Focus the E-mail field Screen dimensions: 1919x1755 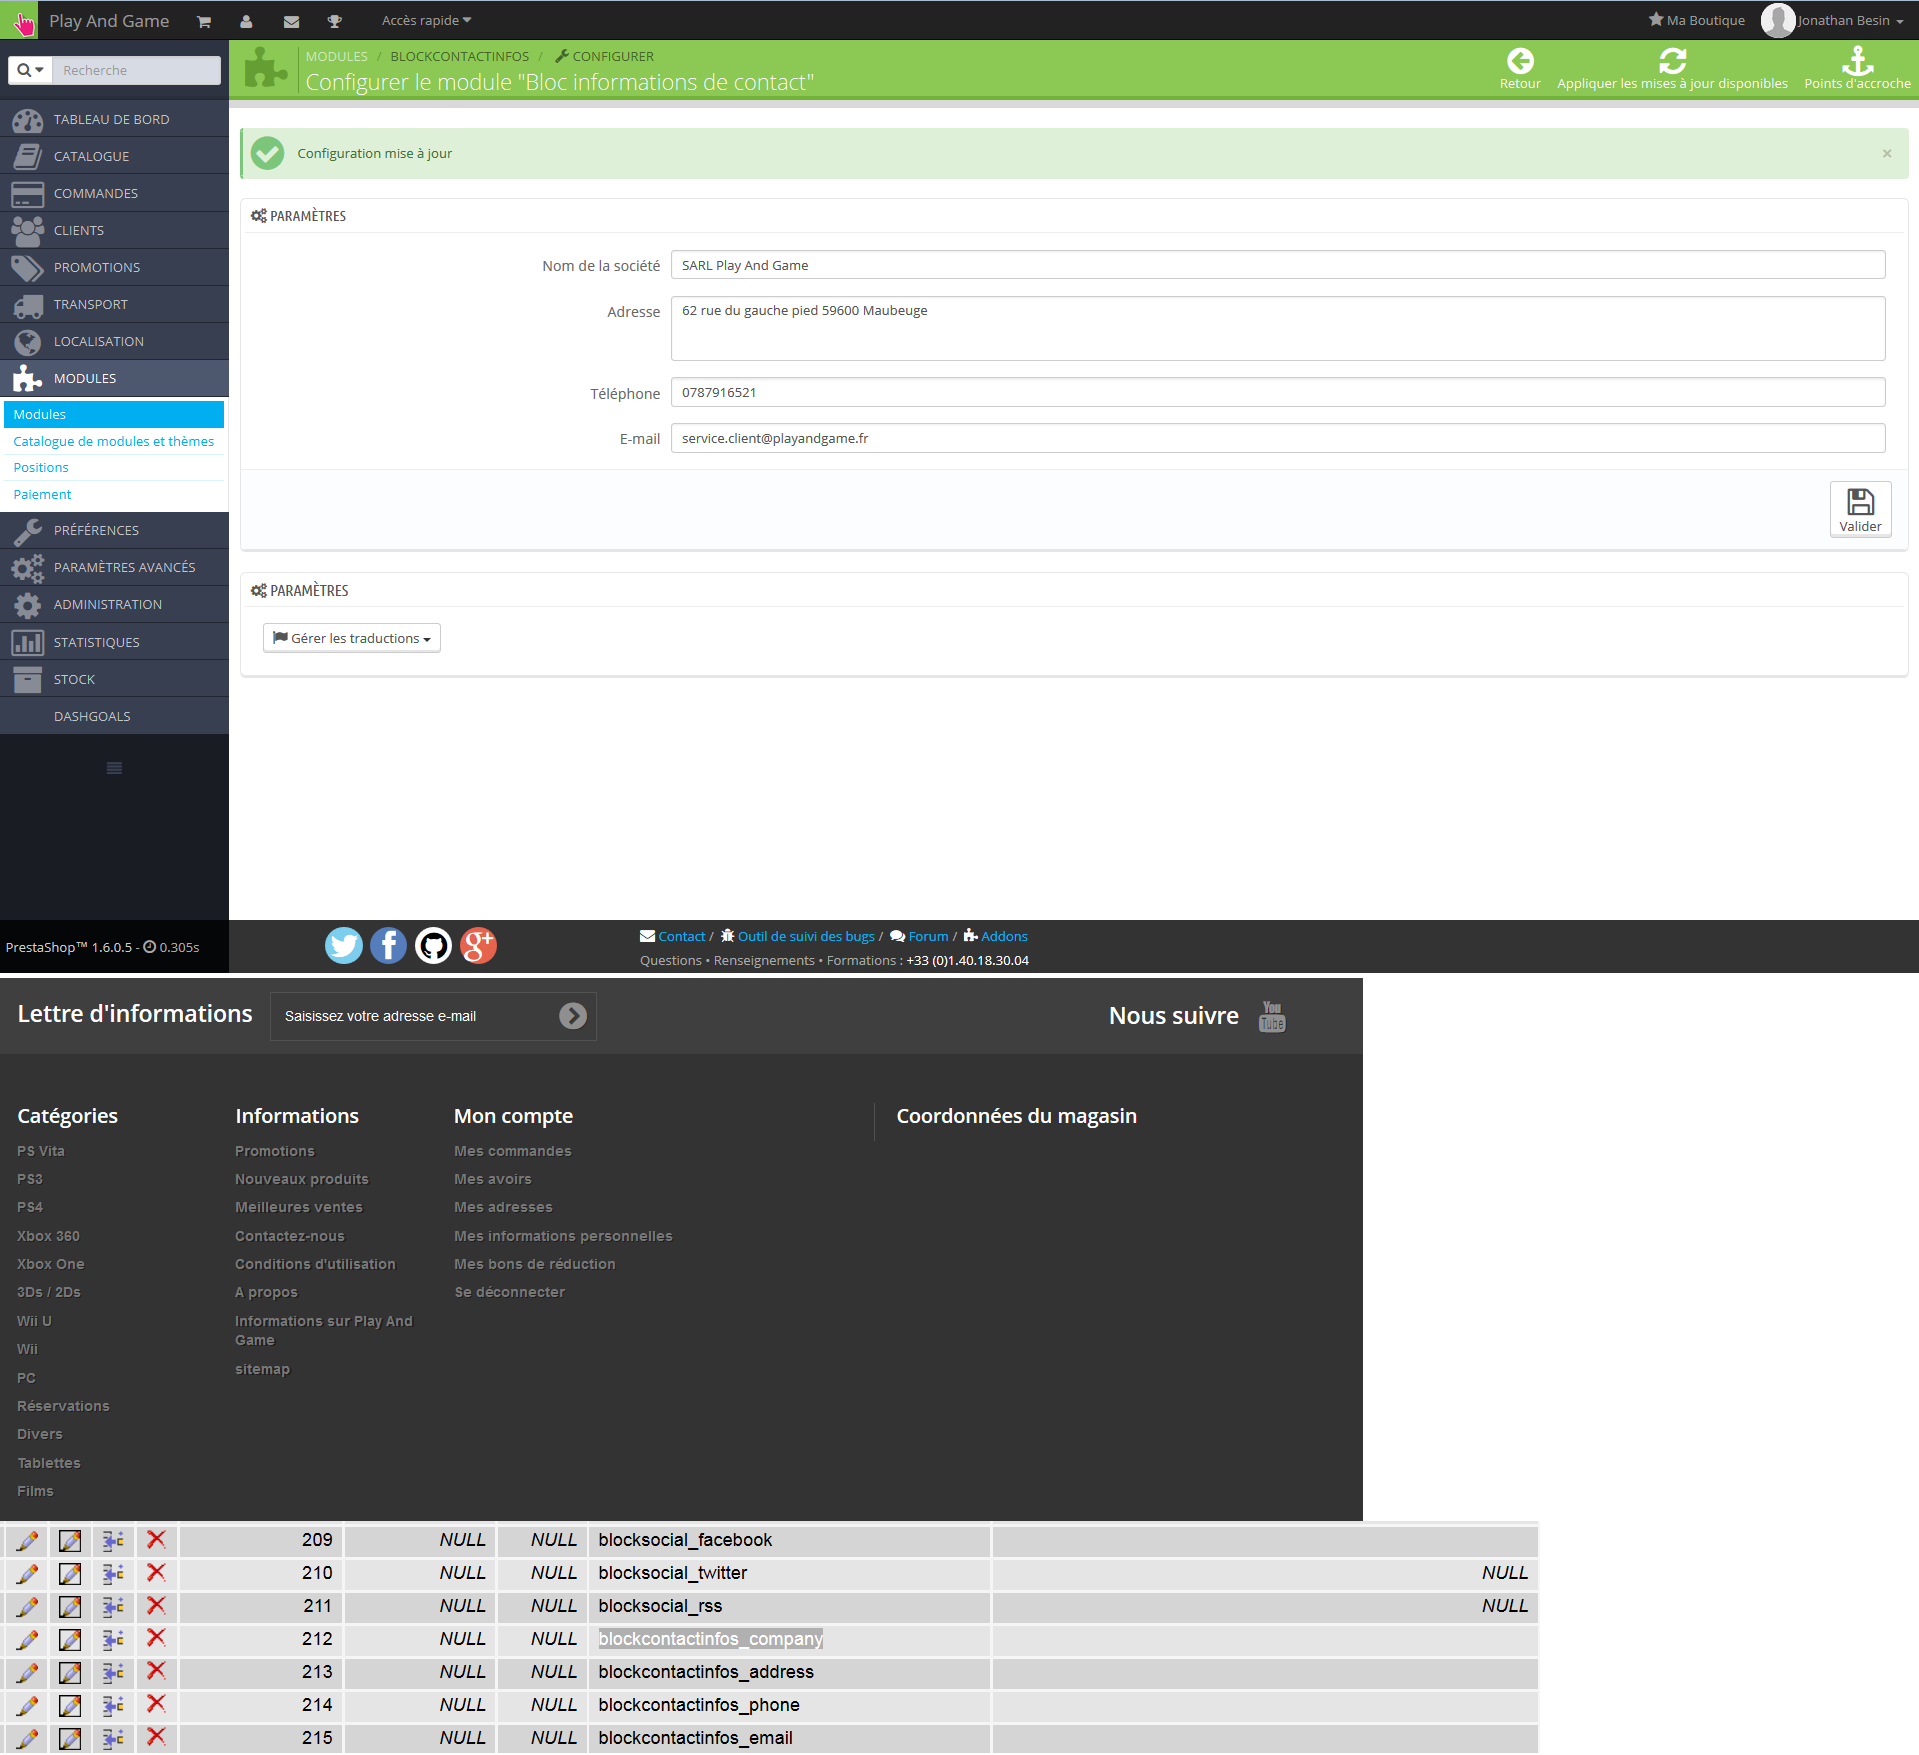pos(1278,438)
